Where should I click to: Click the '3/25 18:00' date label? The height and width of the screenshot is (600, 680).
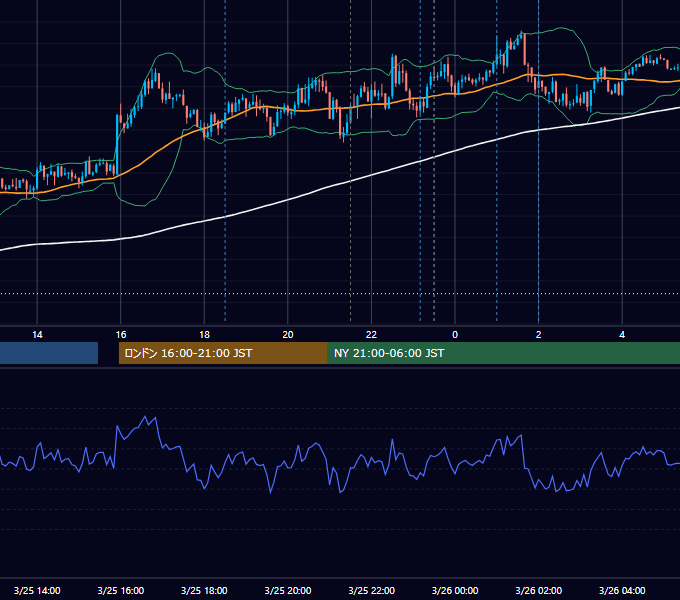[x=204, y=590]
